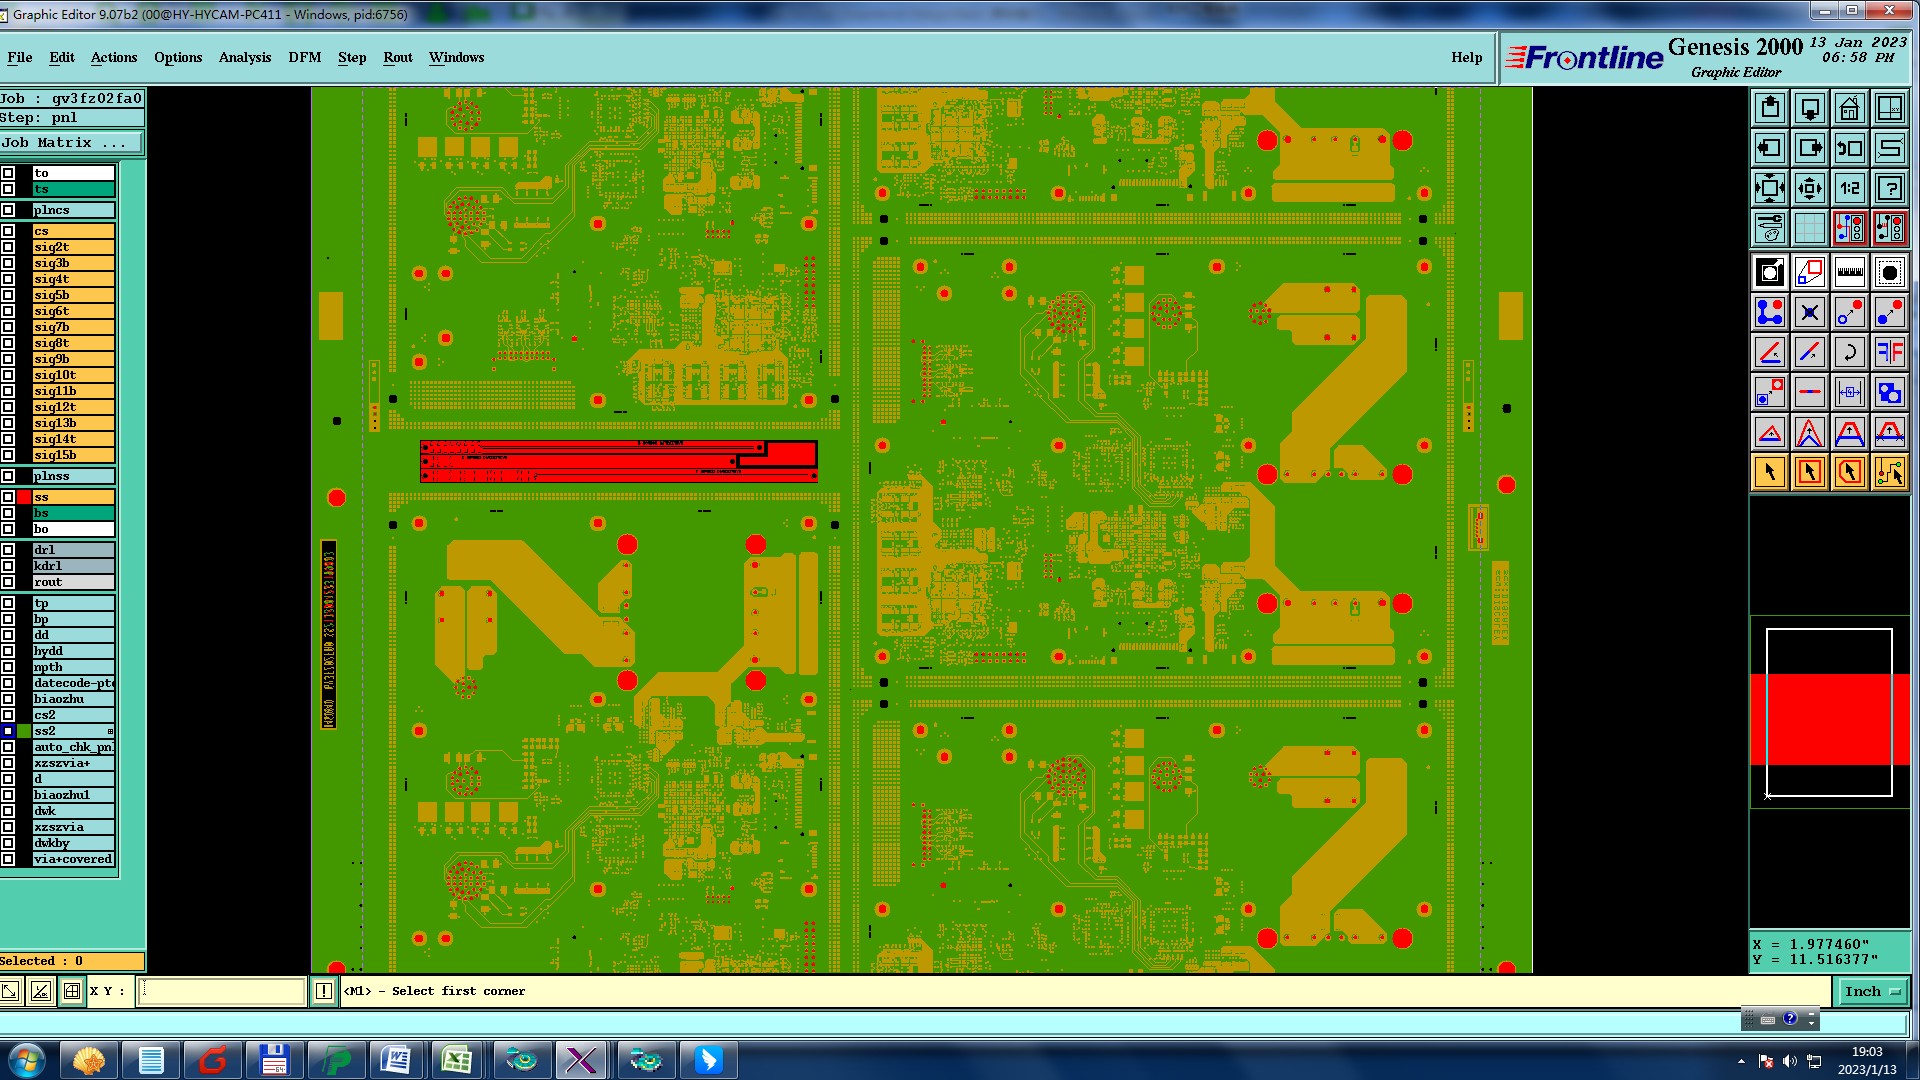1920x1080 pixels.
Task: Click the Home view icon
Action: 1849,108
